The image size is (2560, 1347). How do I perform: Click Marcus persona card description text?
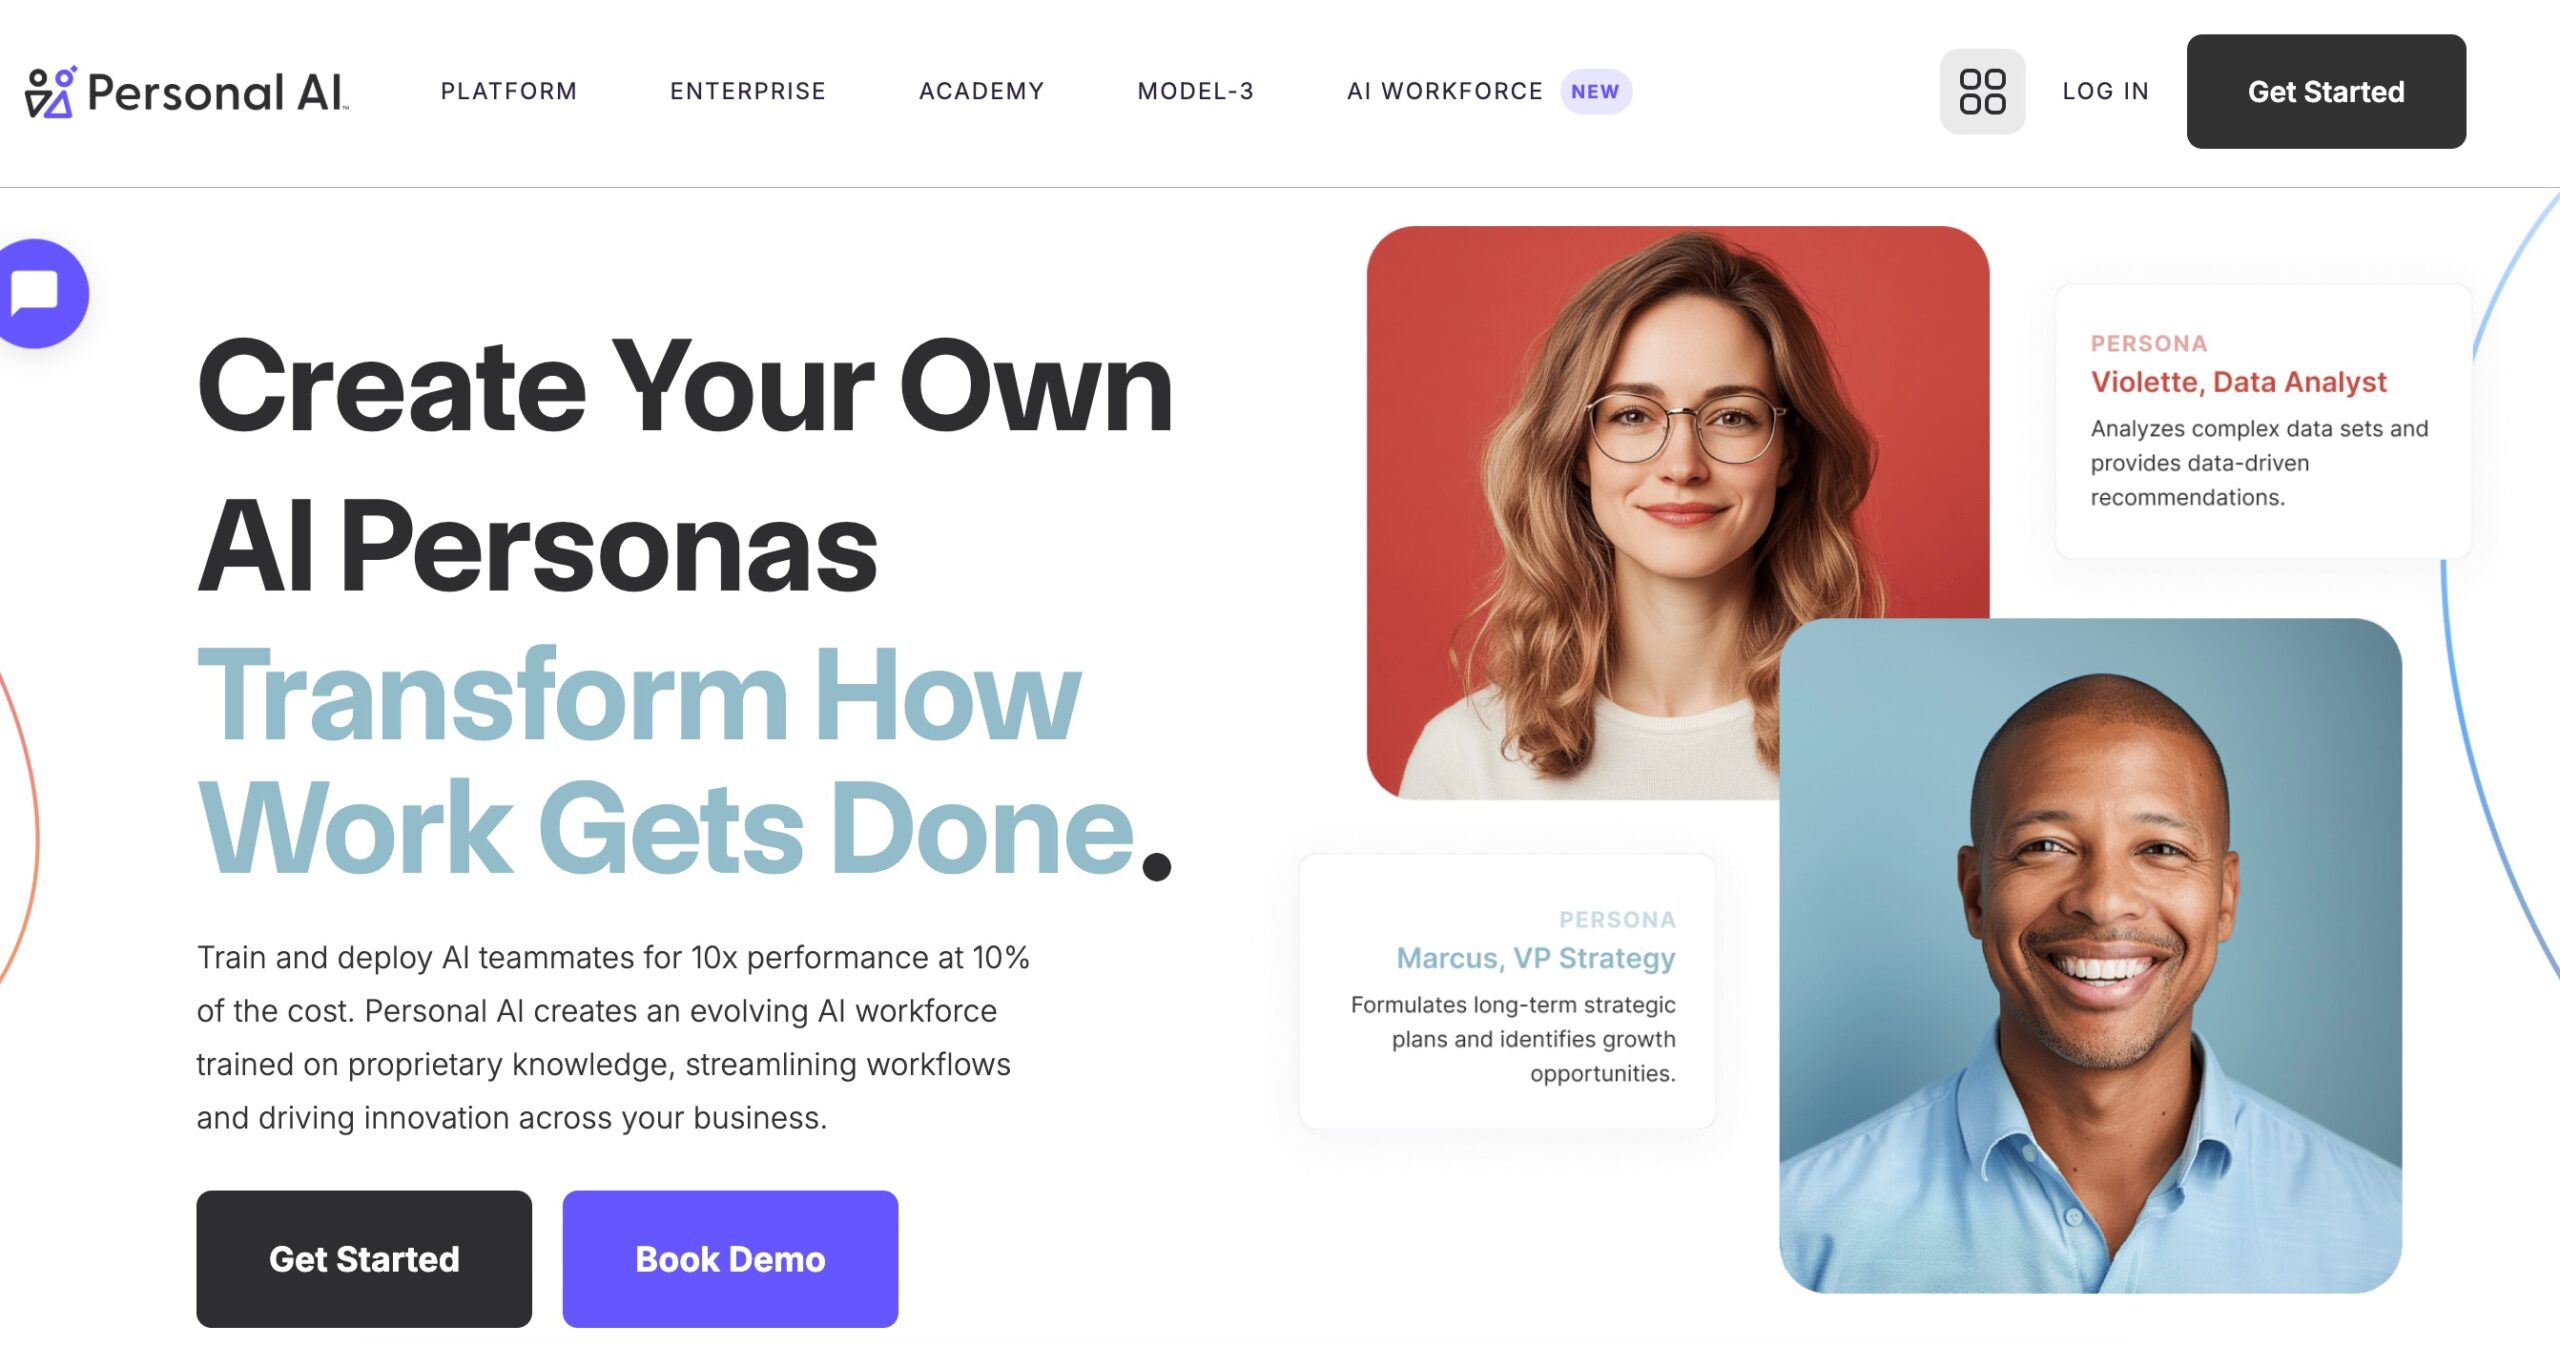(1513, 1039)
